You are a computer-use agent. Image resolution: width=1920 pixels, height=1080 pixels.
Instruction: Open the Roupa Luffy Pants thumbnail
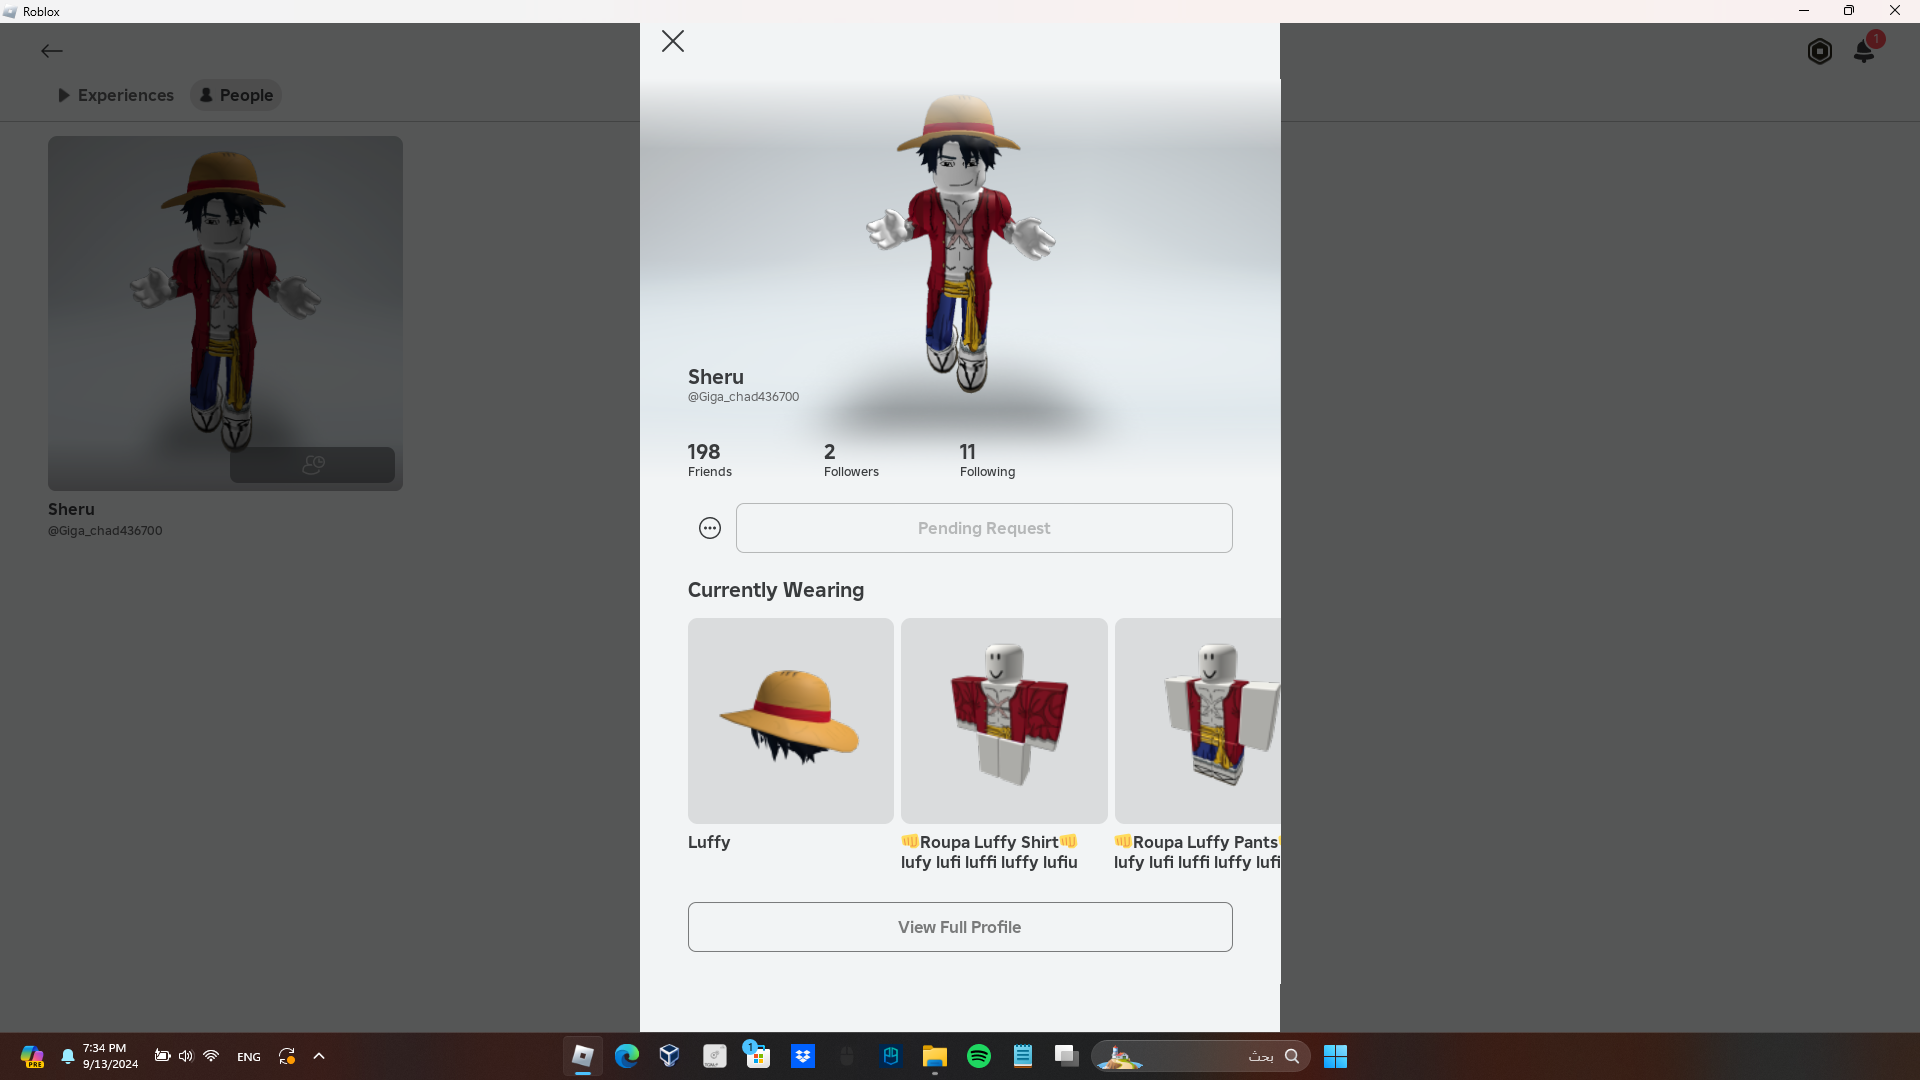click(x=1198, y=721)
